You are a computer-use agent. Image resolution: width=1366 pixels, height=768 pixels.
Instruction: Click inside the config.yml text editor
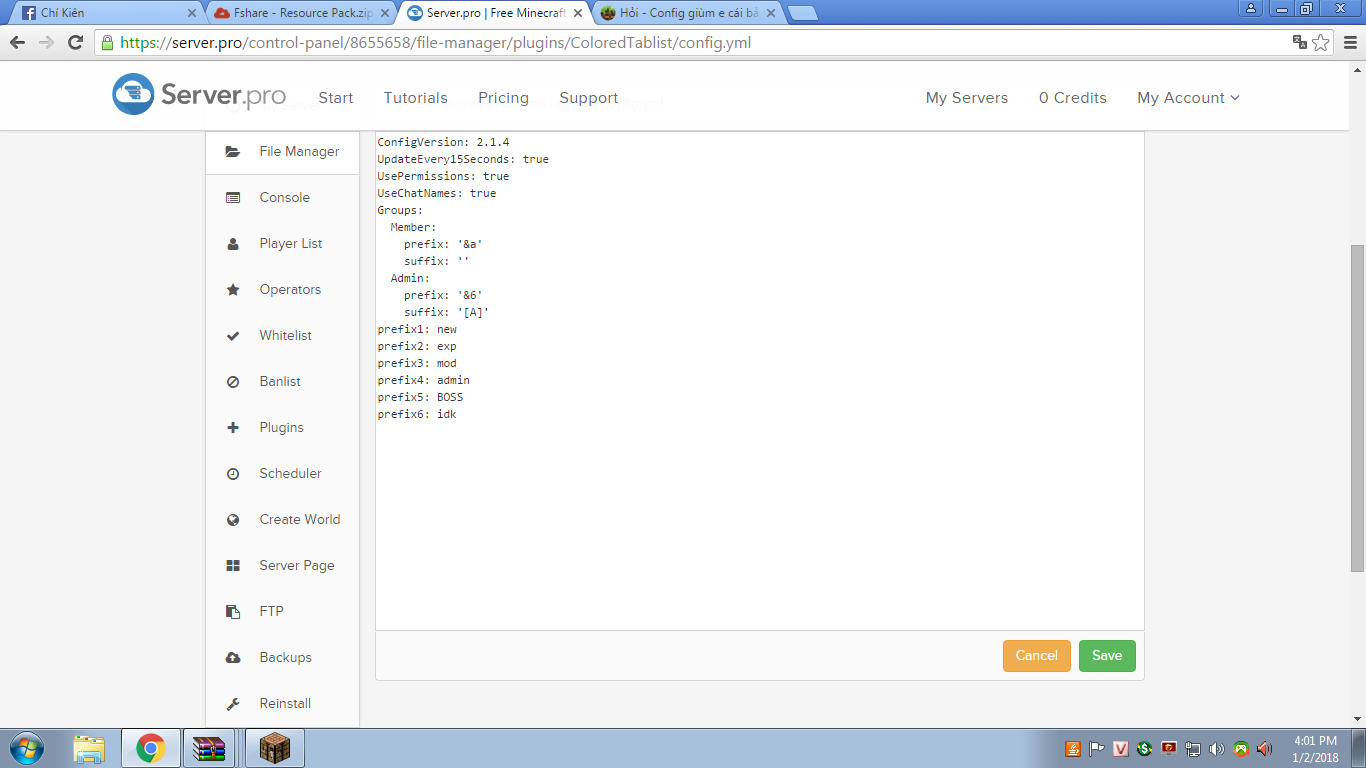760,381
